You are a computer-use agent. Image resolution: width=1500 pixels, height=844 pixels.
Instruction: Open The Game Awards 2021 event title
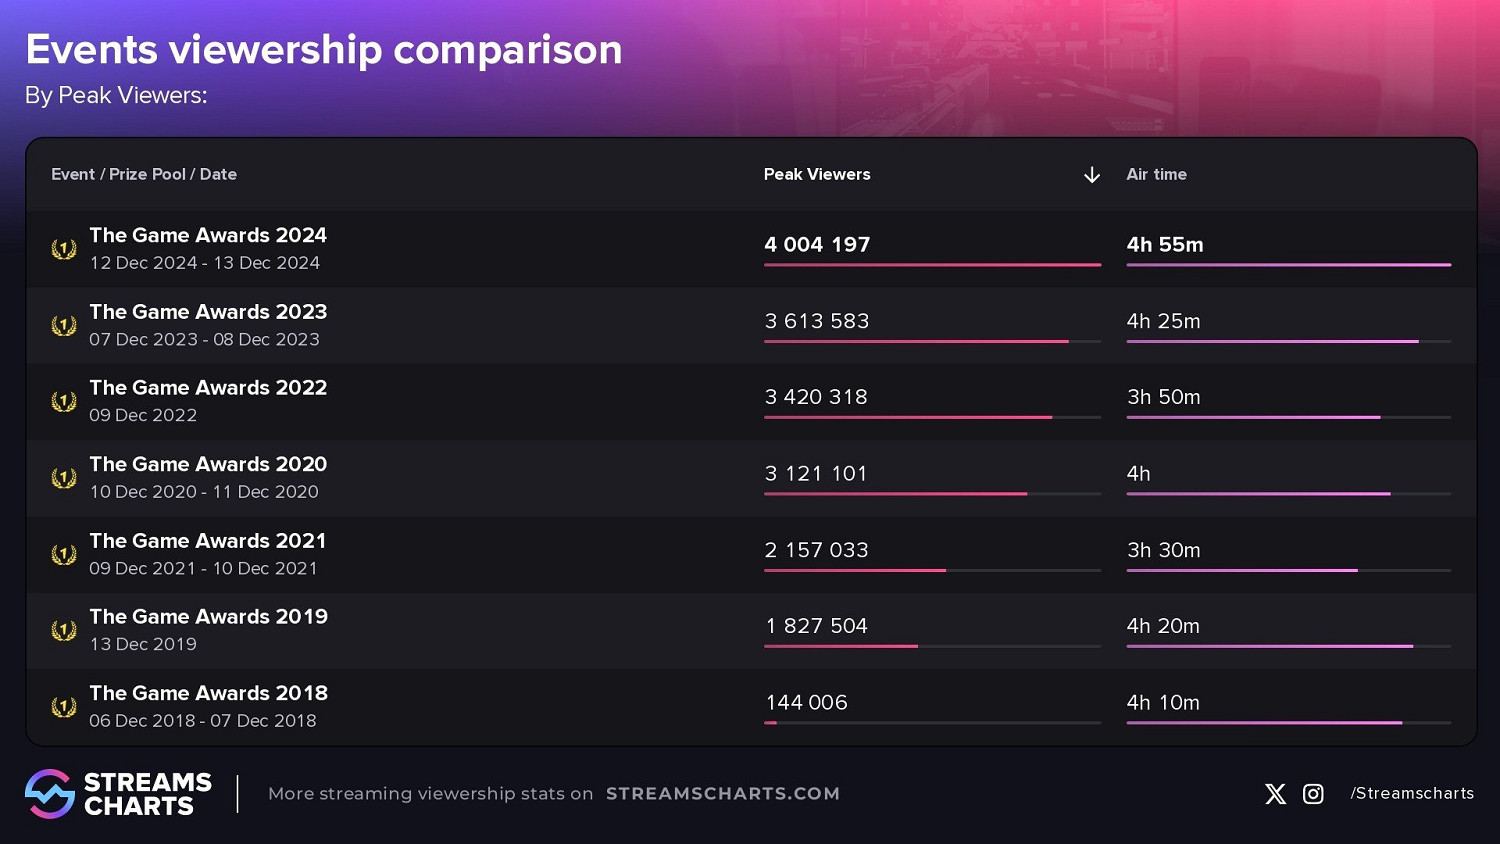[208, 541]
